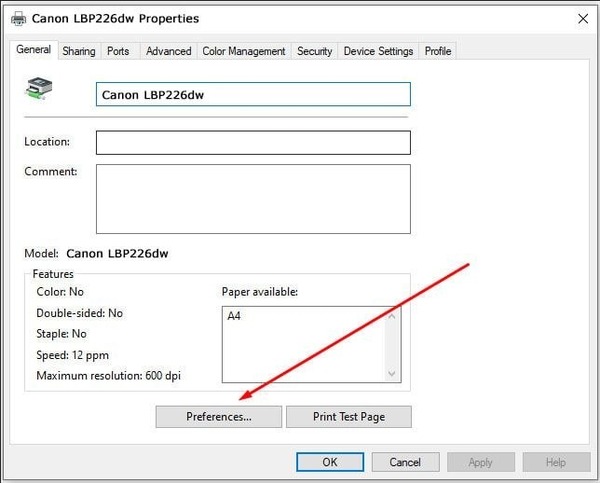The image size is (600, 483).
Task: Click the 'Color: No' feature text
Action: coord(60,292)
